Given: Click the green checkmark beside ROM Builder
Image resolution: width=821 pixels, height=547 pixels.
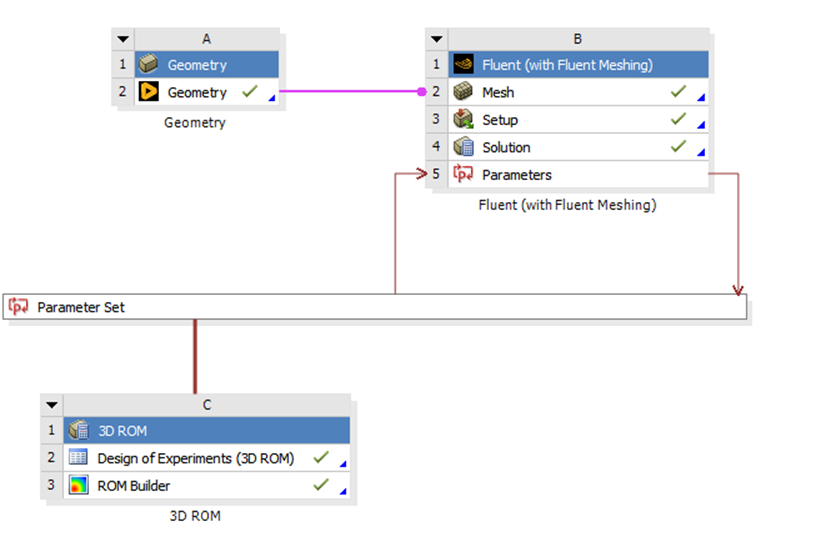Looking at the screenshot, I should click(320, 485).
